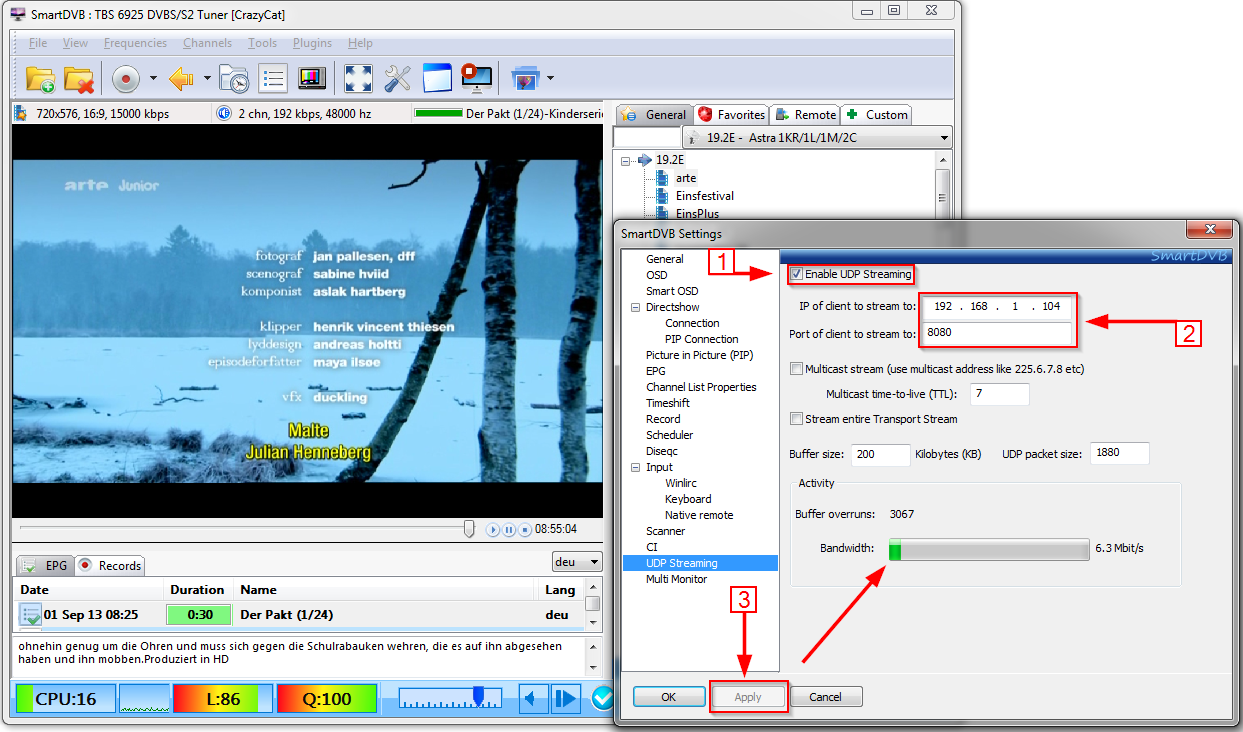Click Cancel in SmartDVB Settings
The height and width of the screenshot is (732, 1243).
click(826, 697)
